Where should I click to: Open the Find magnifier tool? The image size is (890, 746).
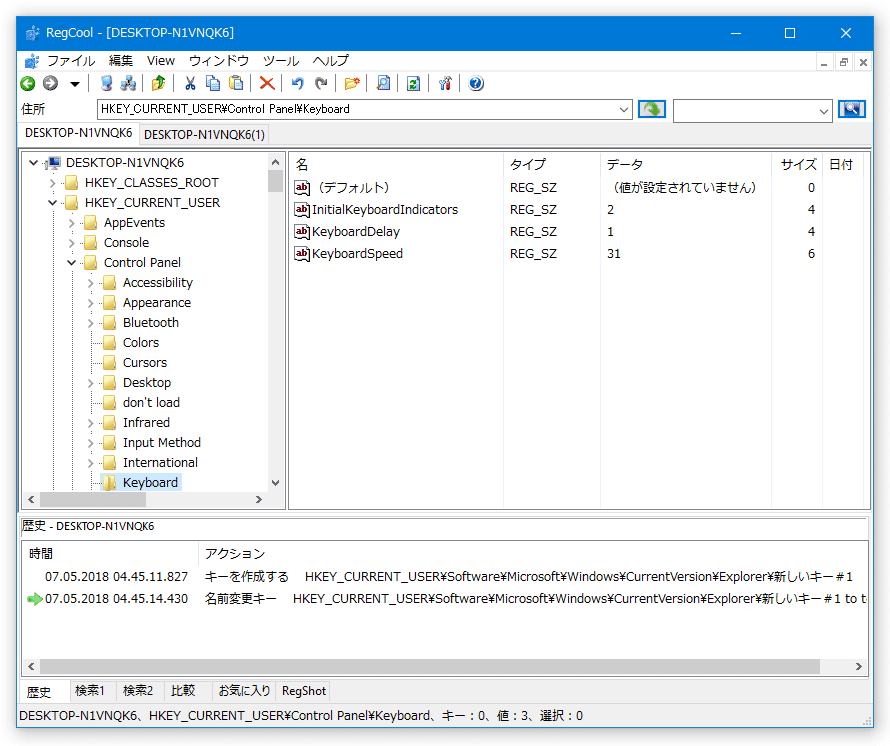point(384,84)
